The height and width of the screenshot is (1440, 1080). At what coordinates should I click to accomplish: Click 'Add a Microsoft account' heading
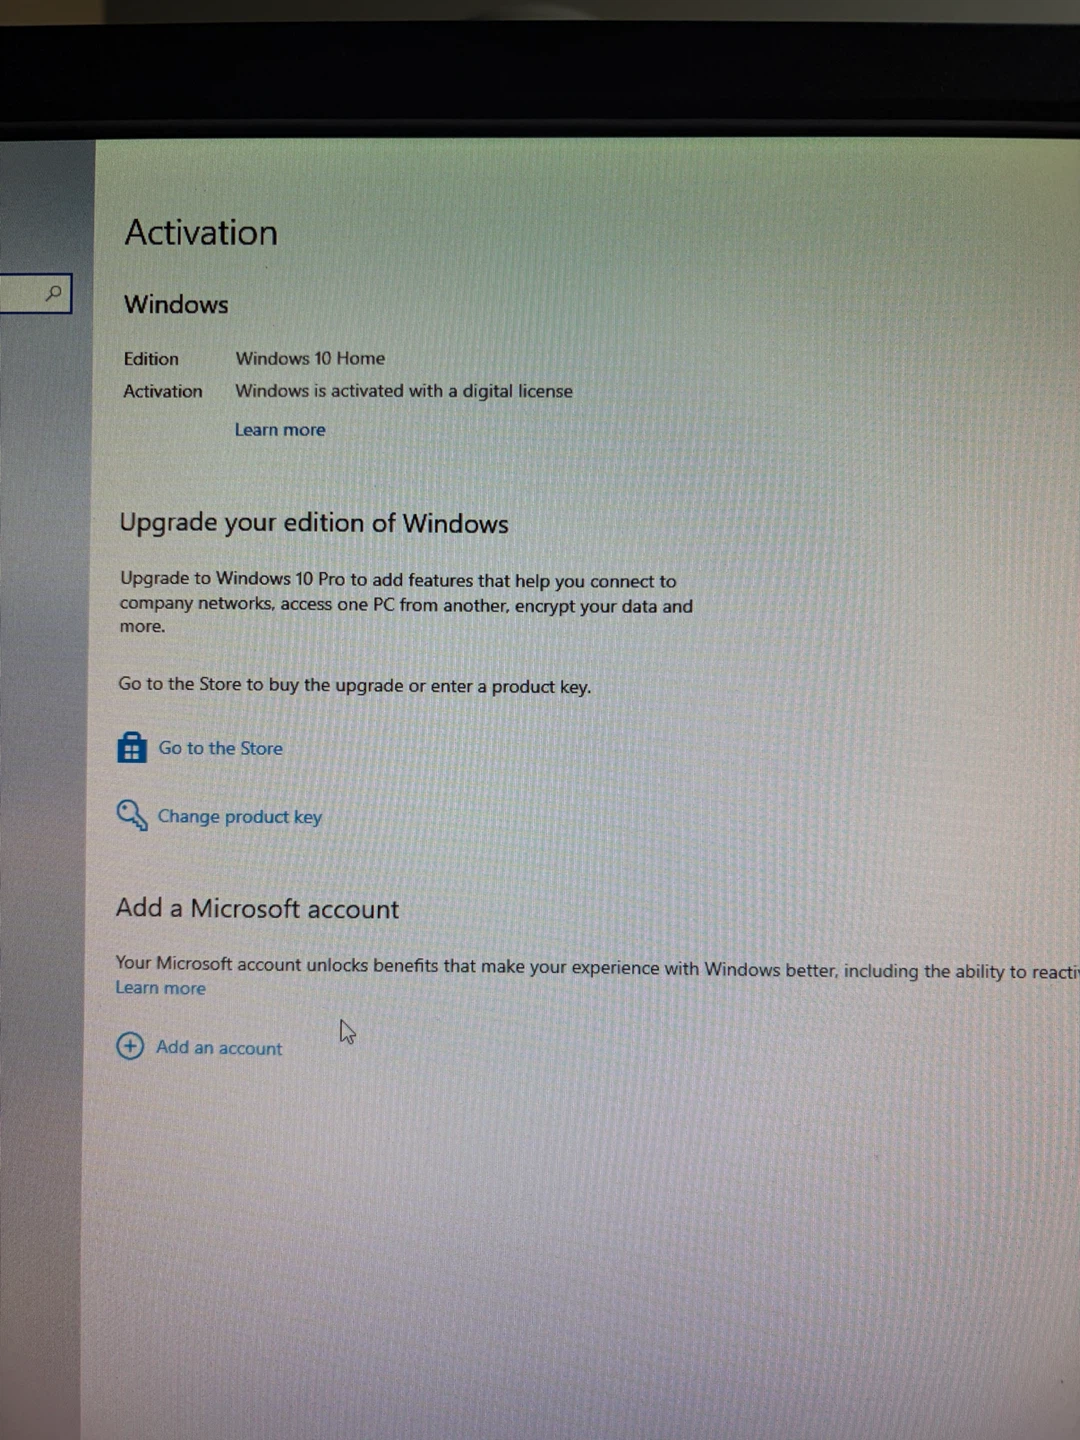pyautogui.click(x=257, y=908)
